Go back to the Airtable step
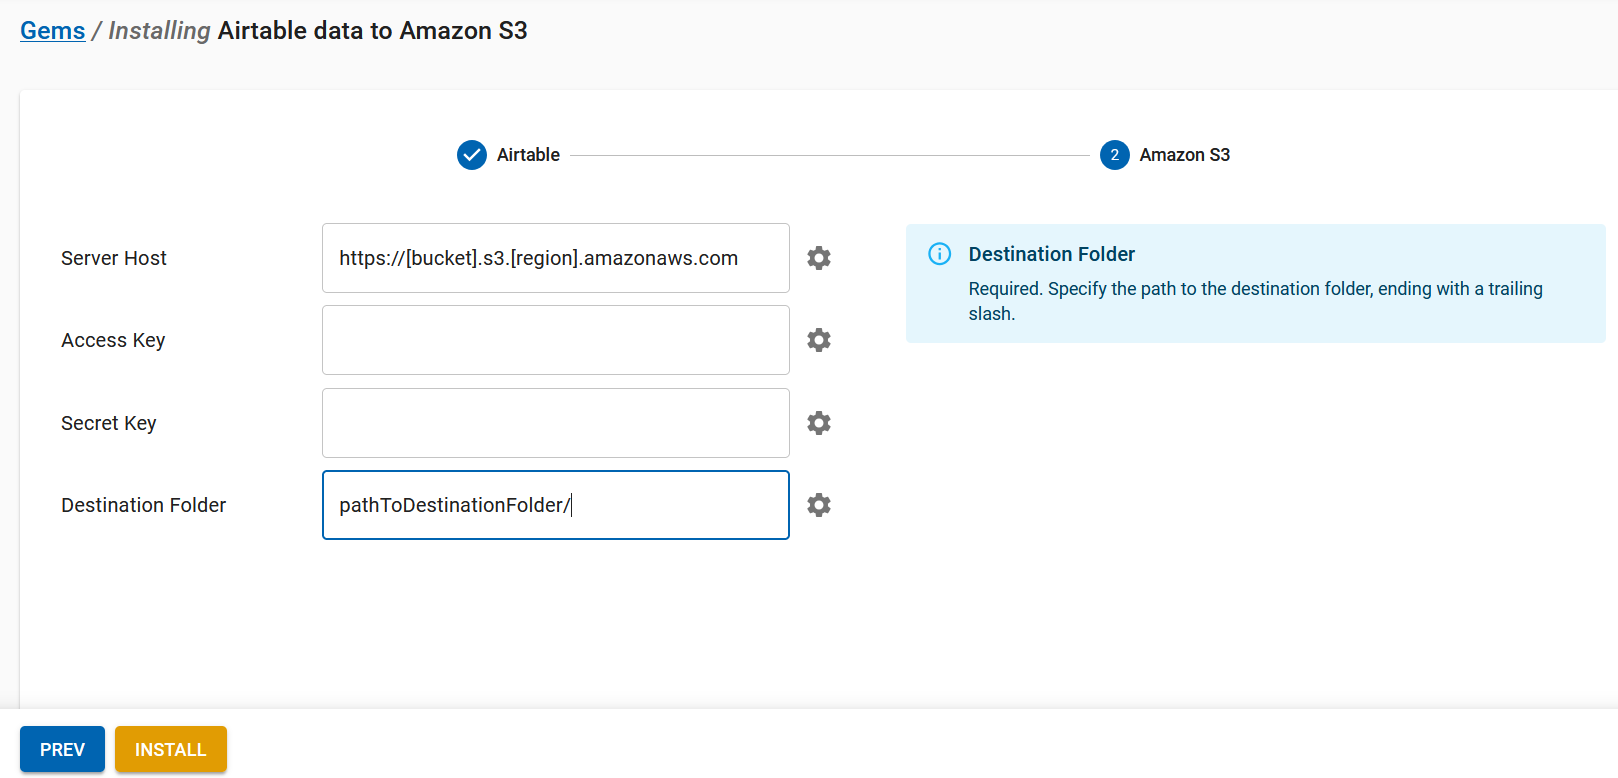This screenshot has width=1618, height=778. pyautogui.click(x=62, y=749)
